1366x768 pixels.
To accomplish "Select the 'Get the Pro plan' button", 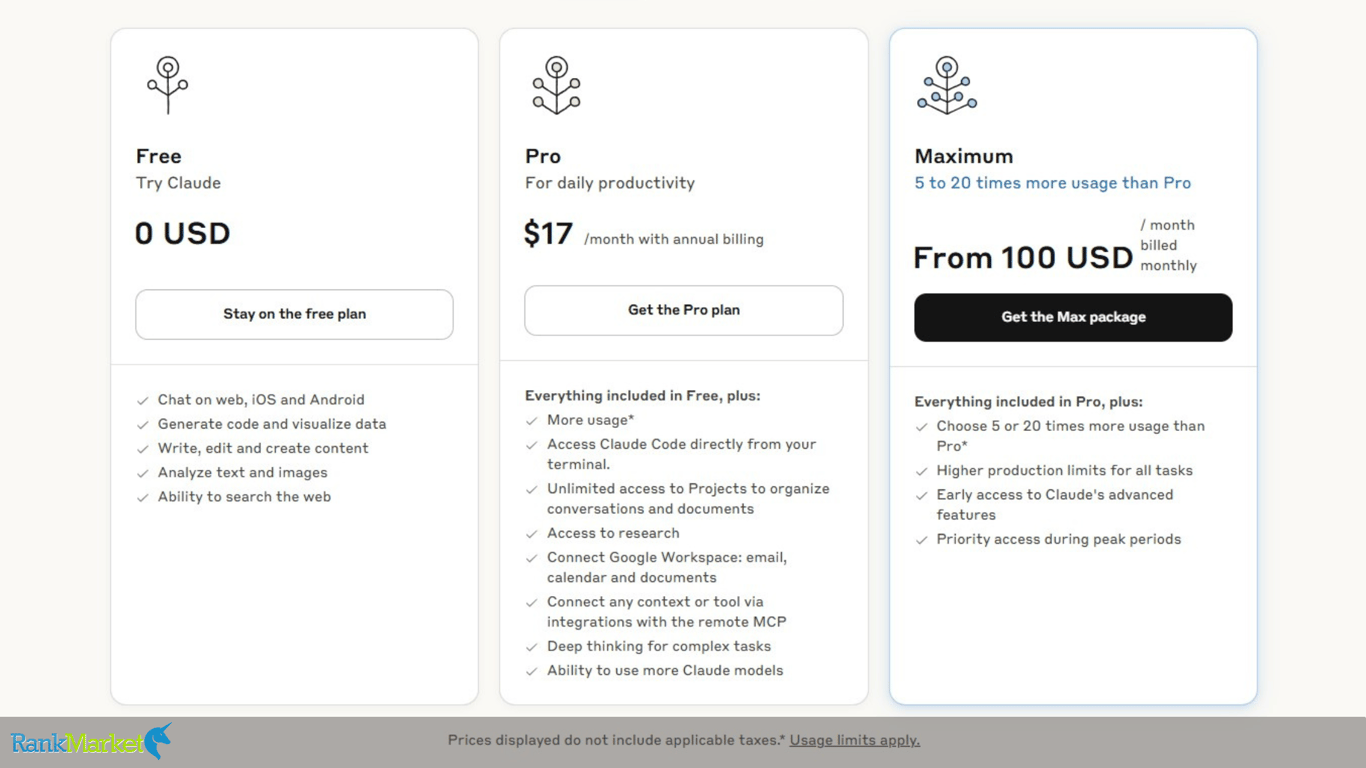I will pos(684,310).
